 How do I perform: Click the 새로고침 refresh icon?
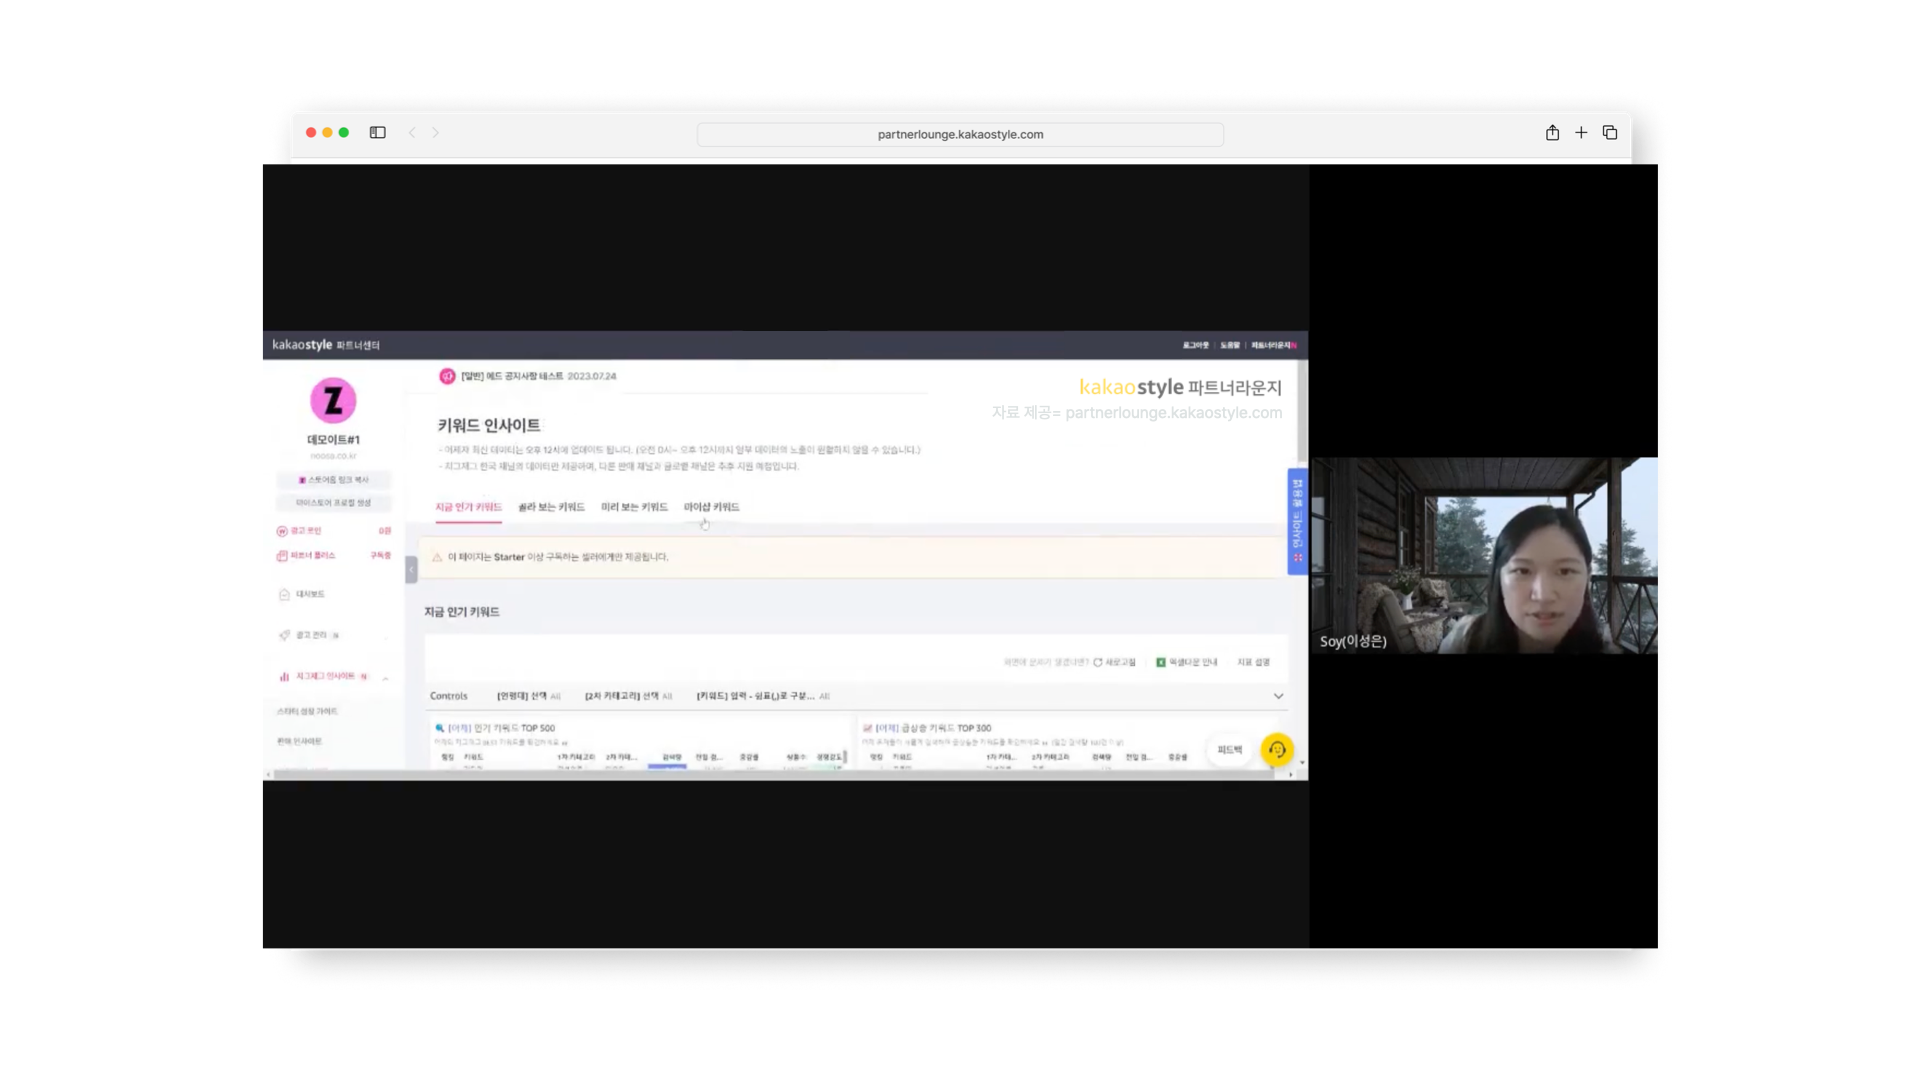tap(1098, 662)
